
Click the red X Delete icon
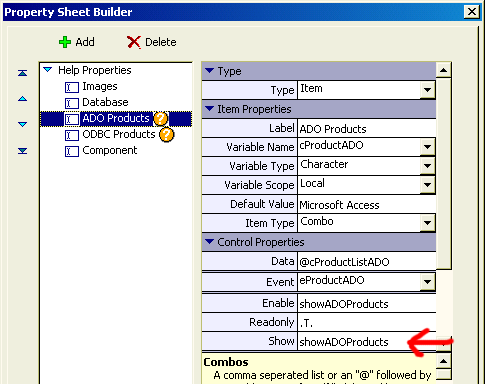(134, 42)
